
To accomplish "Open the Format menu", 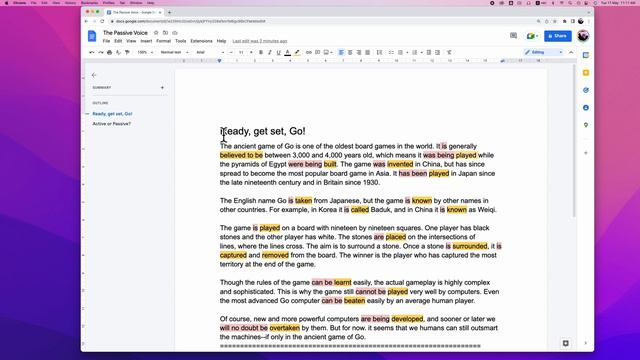I will (x=163, y=41).
